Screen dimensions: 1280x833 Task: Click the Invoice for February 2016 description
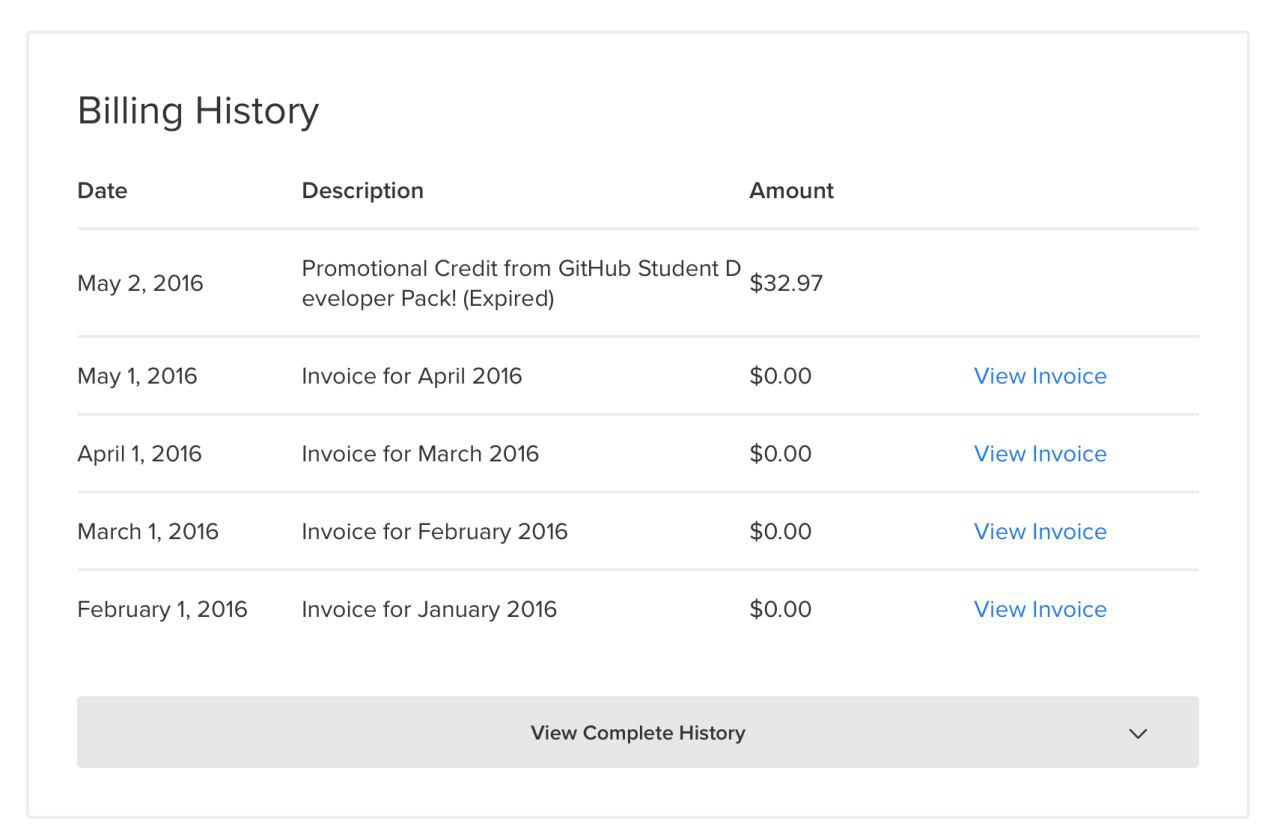click(434, 532)
